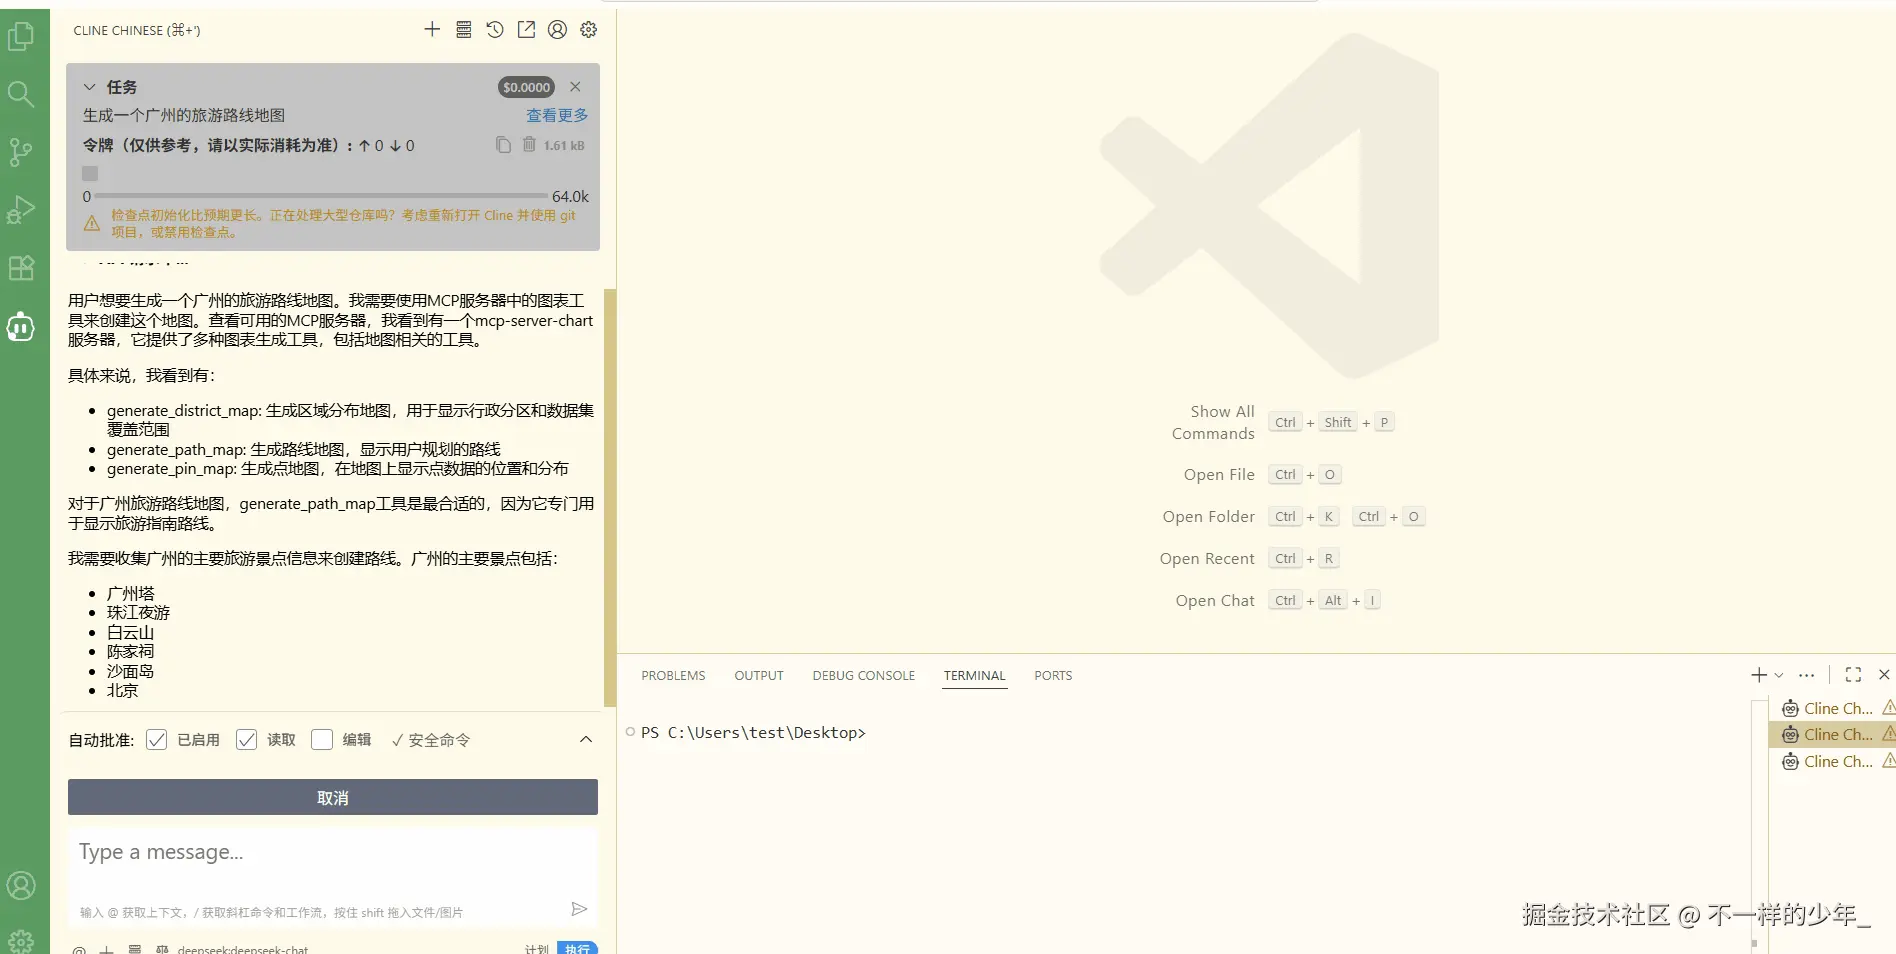Image resolution: width=1896 pixels, height=954 pixels.
Task: Enable the 编辑 auto-approve checkbox
Action: (322, 740)
